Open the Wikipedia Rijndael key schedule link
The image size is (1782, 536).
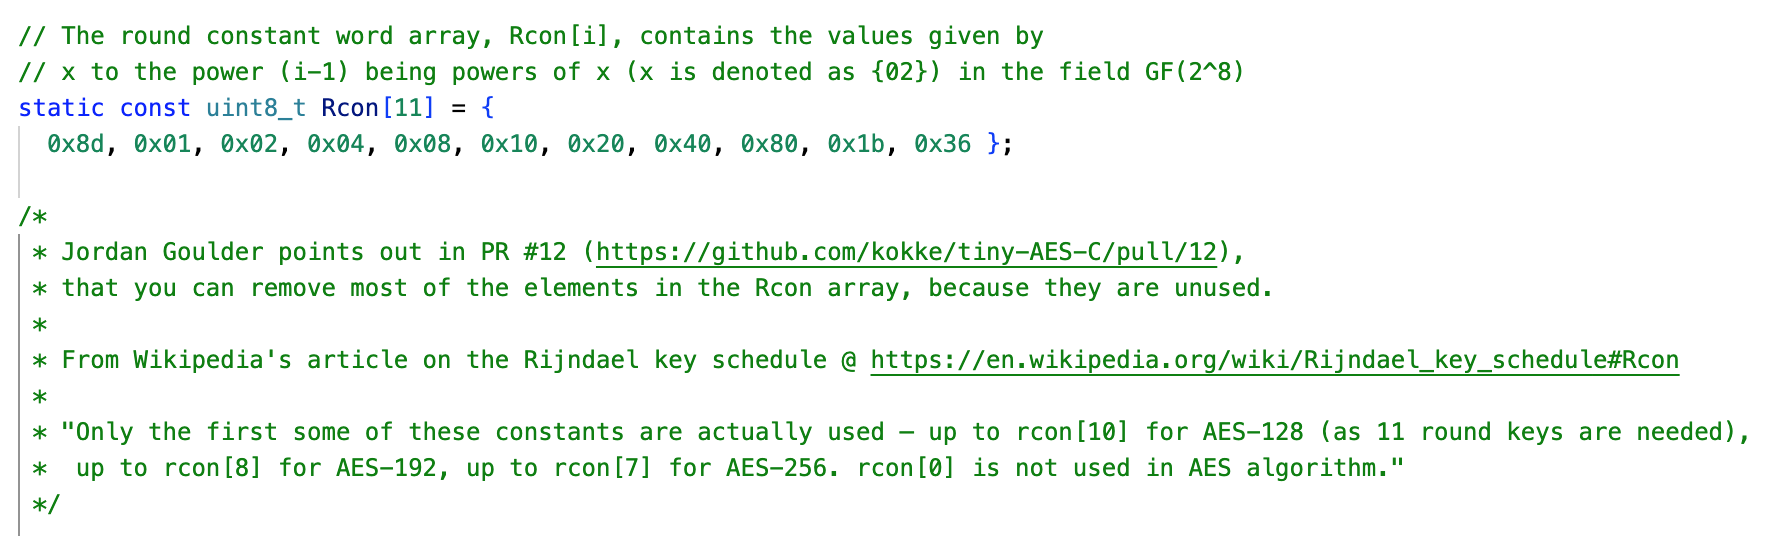[1274, 360]
